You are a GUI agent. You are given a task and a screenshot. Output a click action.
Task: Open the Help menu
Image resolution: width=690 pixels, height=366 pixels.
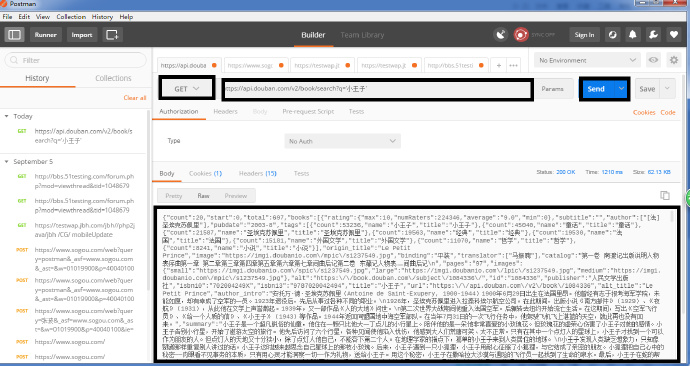pyautogui.click(x=126, y=17)
